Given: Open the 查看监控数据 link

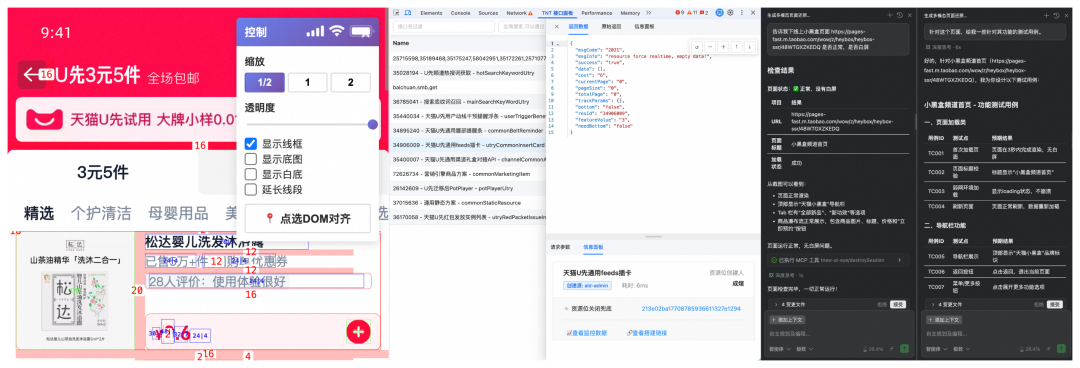Looking at the screenshot, I should coord(587,333).
